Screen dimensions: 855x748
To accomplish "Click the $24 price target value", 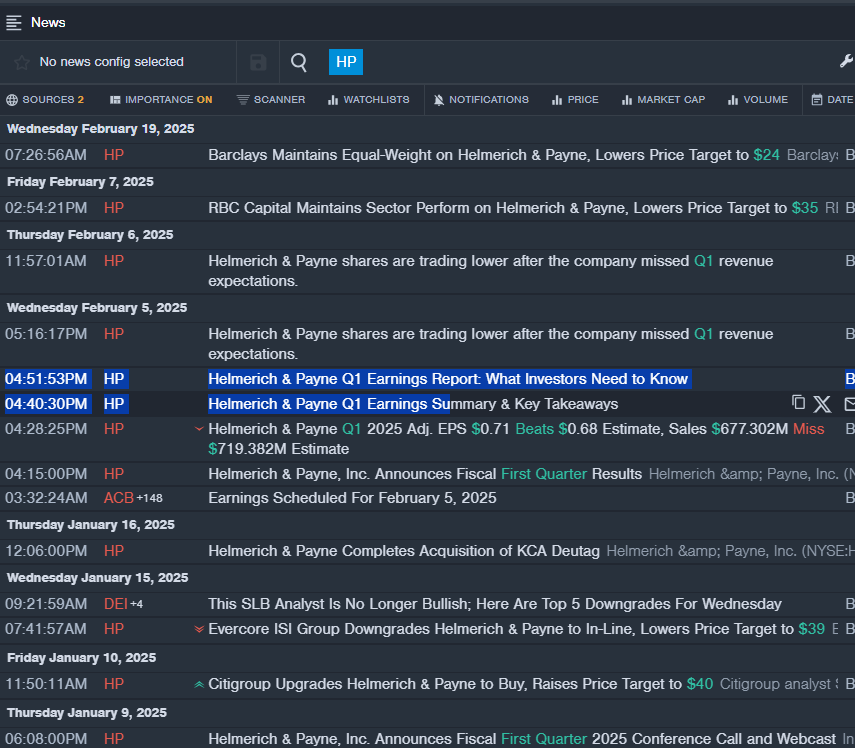I will (x=767, y=155).
